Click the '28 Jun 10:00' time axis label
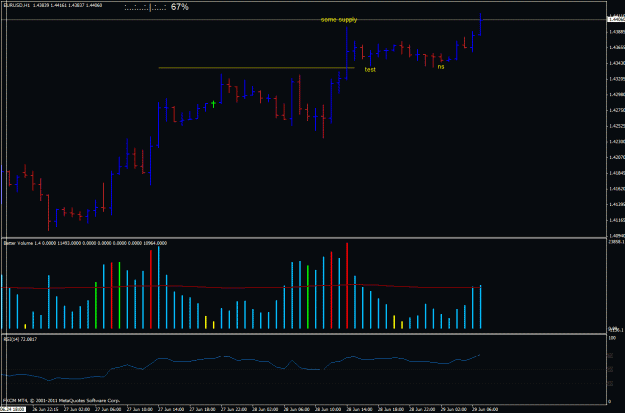Image resolution: width=625 pixels, height=413 pixels. click(328, 409)
